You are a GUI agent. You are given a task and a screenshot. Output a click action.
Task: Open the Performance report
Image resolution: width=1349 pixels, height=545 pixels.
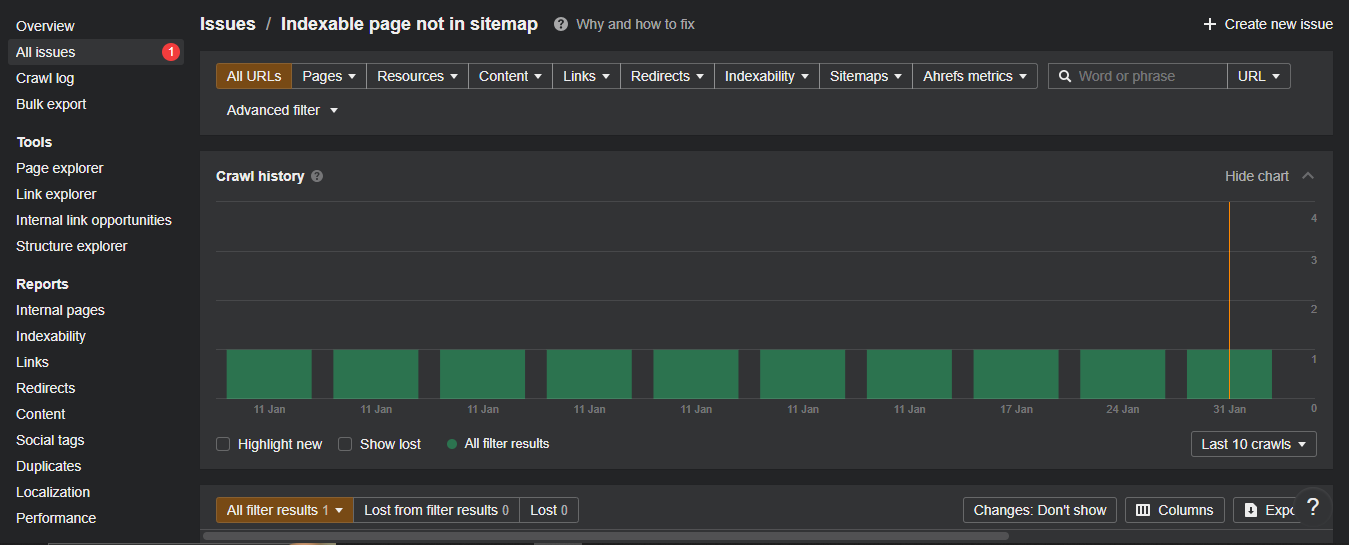pos(56,518)
